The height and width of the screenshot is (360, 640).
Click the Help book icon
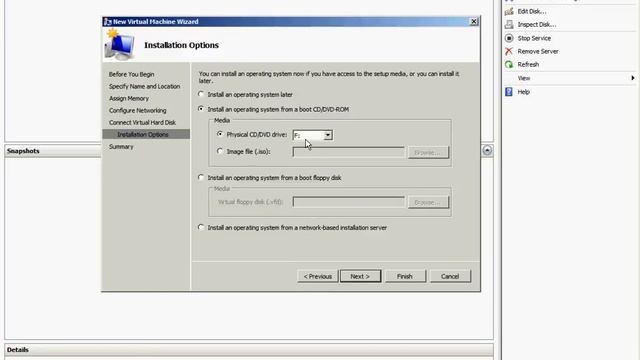pos(509,92)
